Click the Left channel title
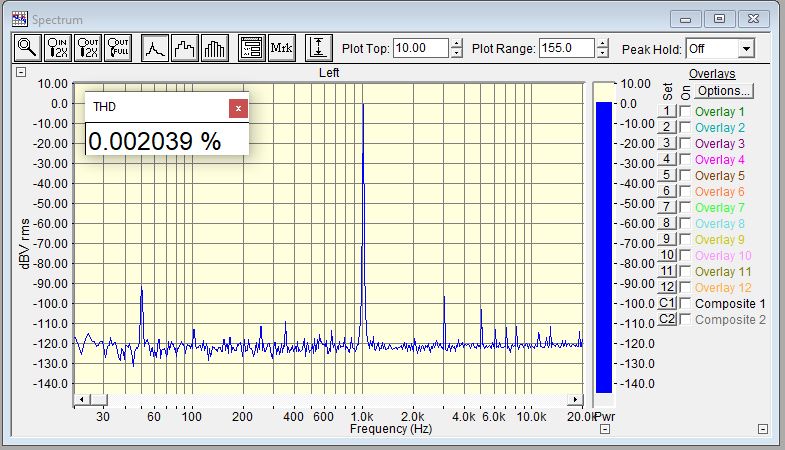 329,73
